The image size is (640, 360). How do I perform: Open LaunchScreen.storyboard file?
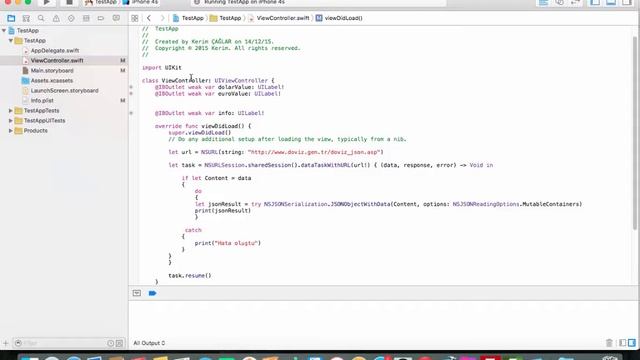[64, 91]
